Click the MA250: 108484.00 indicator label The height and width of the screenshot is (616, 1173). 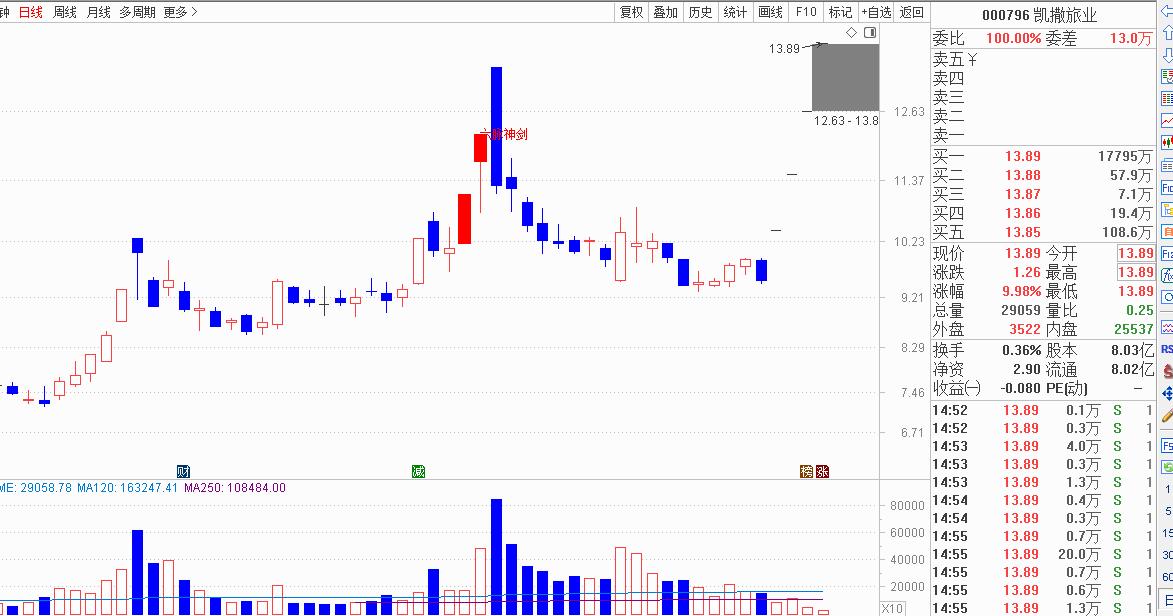click(235, 487)
